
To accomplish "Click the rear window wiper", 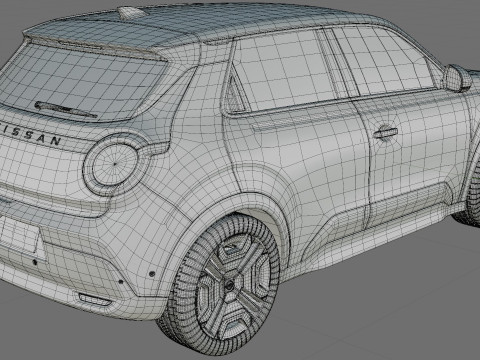I will pyautogui.click(x=65, y=110).
